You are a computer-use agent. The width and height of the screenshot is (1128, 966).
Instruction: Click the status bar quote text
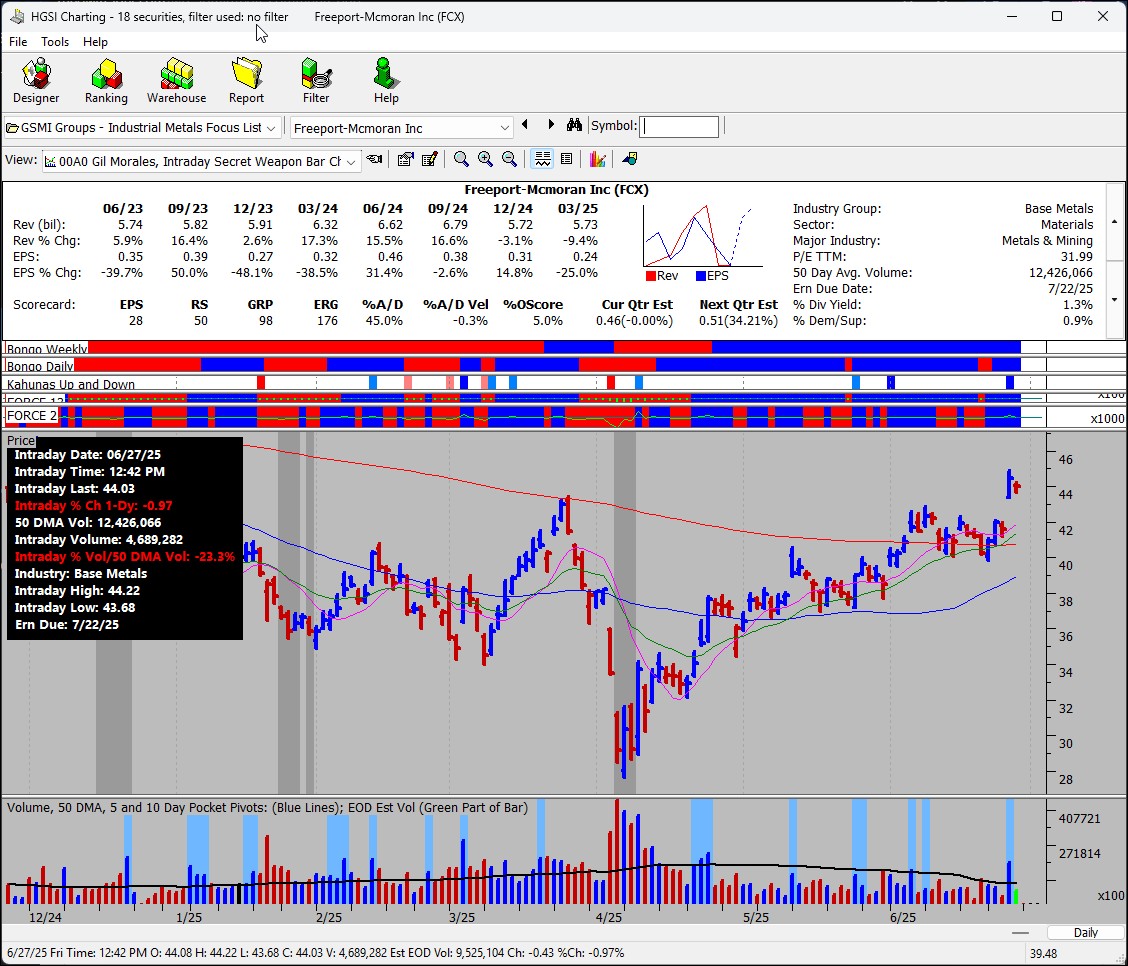tap(315, 953)
